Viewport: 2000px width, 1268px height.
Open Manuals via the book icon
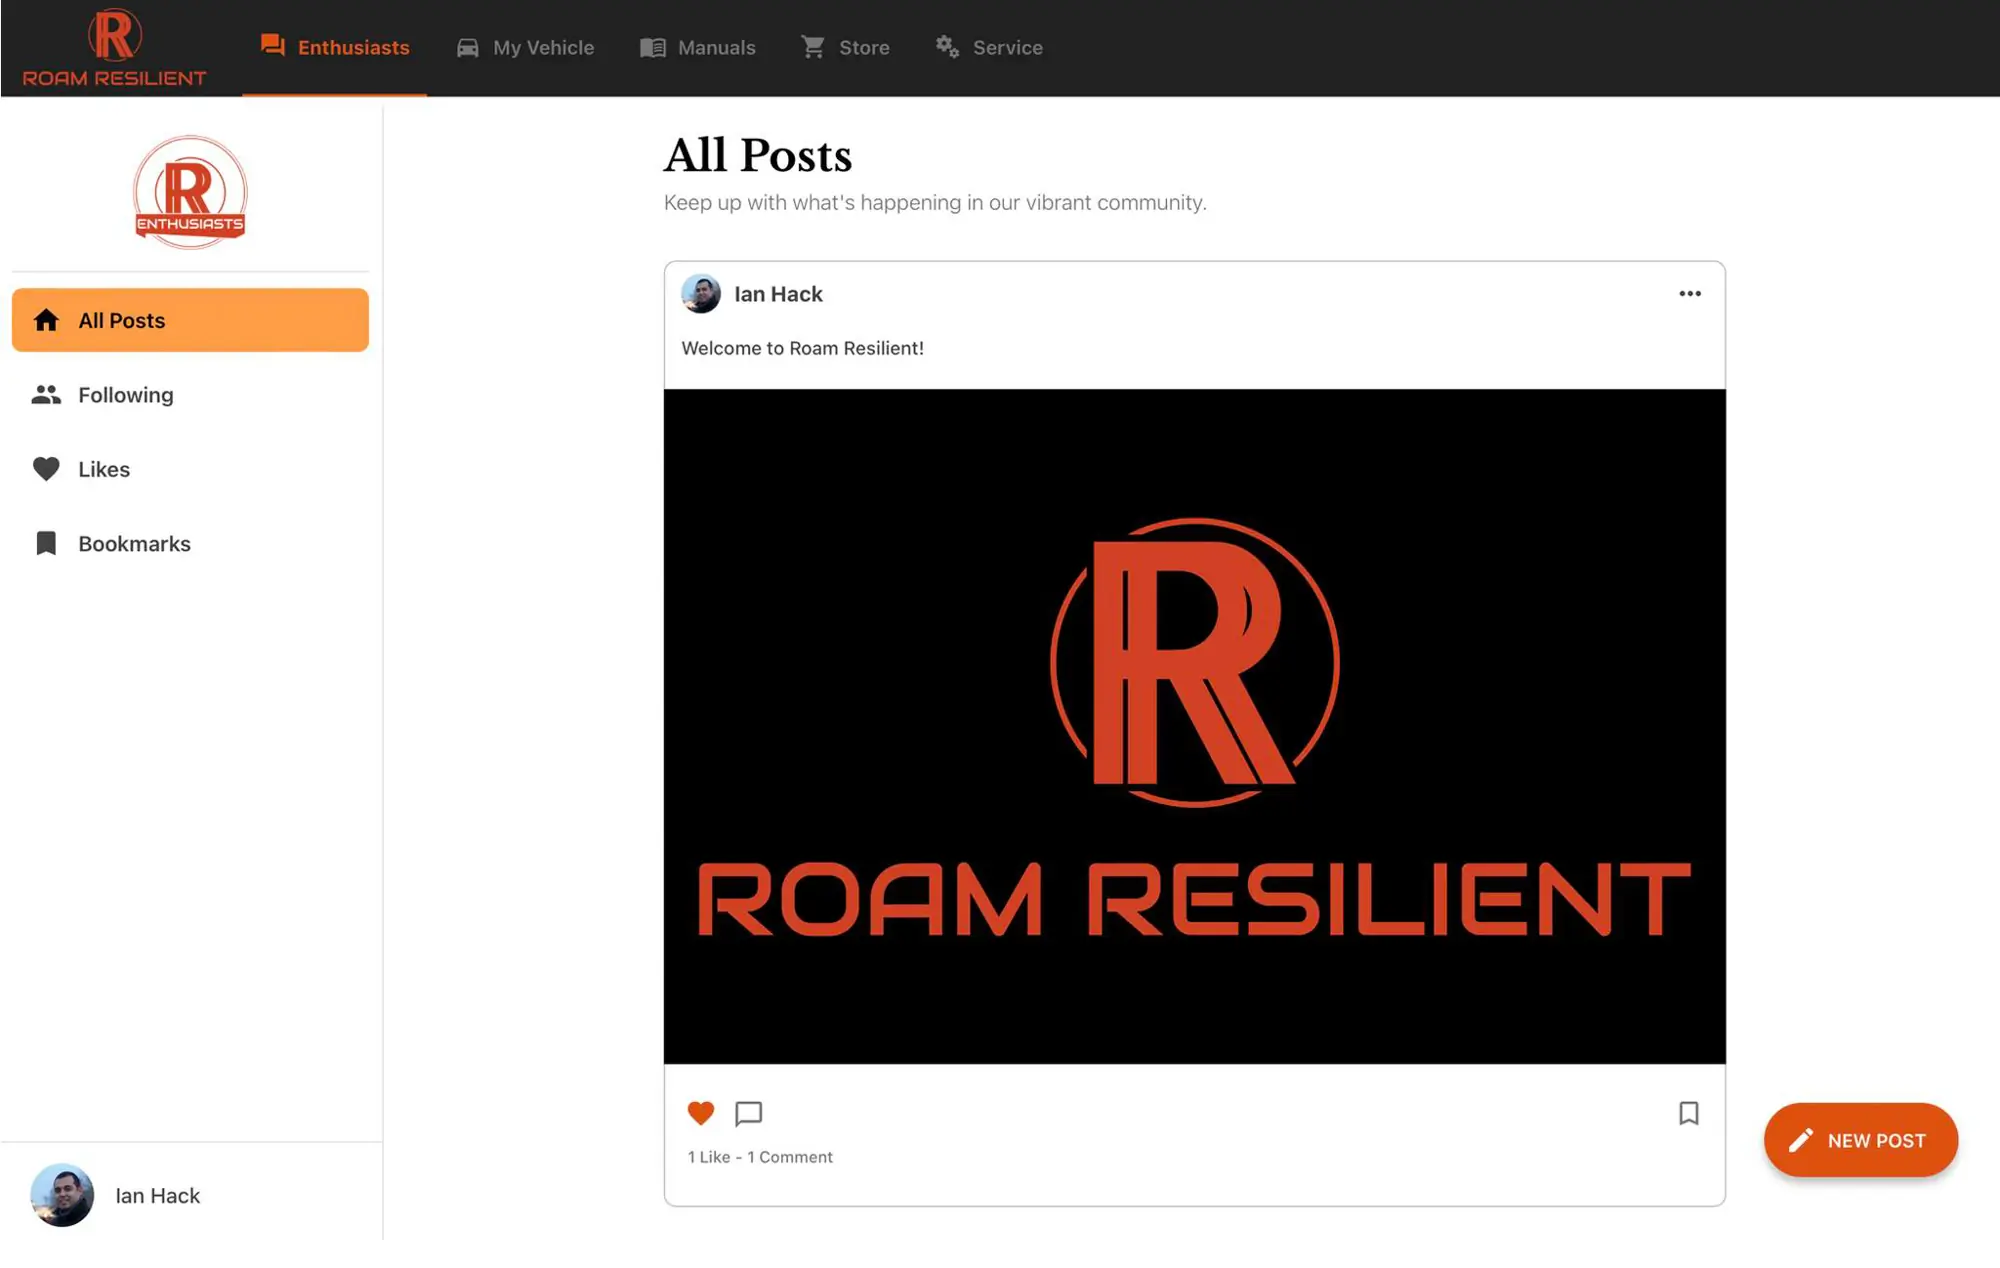tap(651, 46)
